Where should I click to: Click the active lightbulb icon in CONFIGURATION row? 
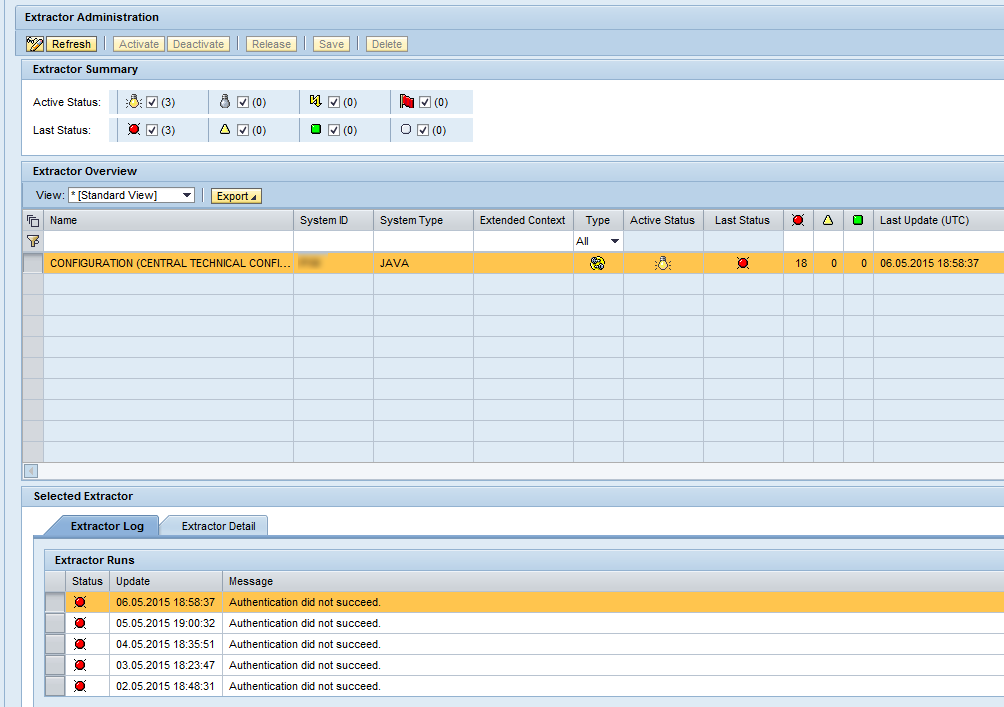point(663,263)
